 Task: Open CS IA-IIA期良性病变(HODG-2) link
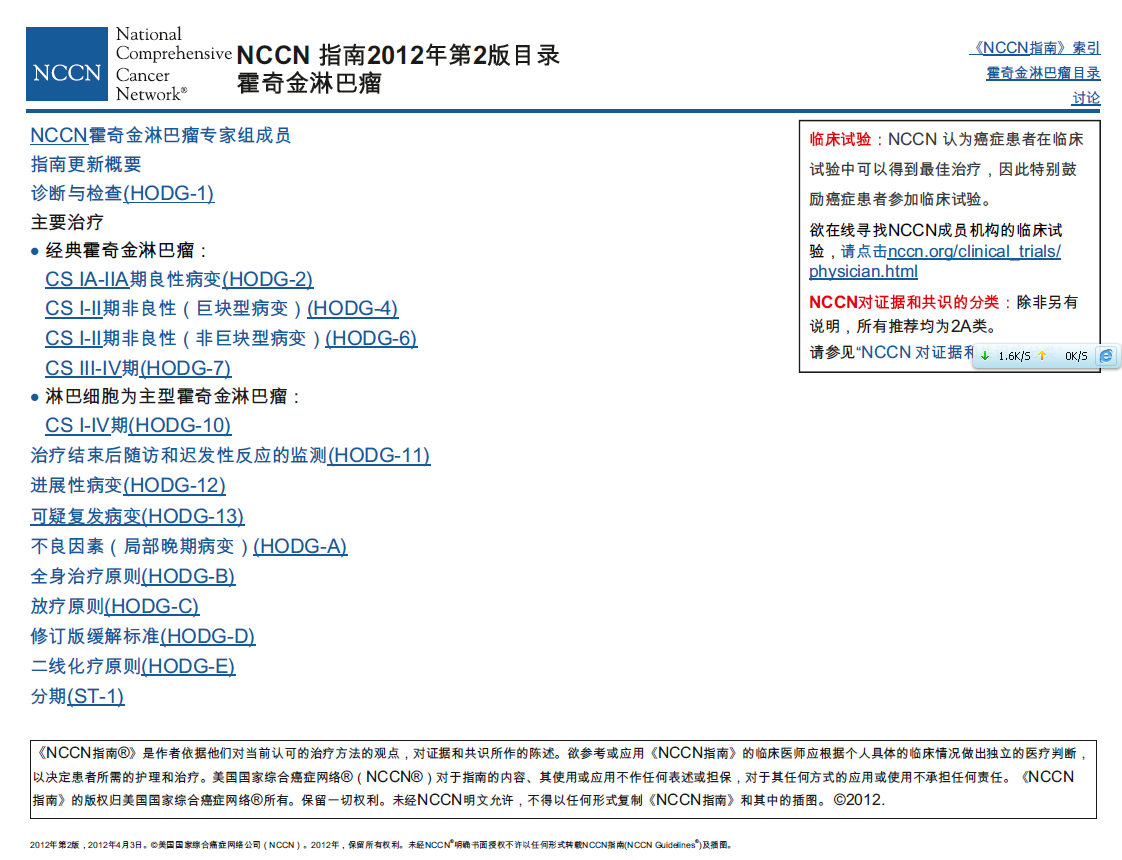pyautogui.click(x=179, y=279)
